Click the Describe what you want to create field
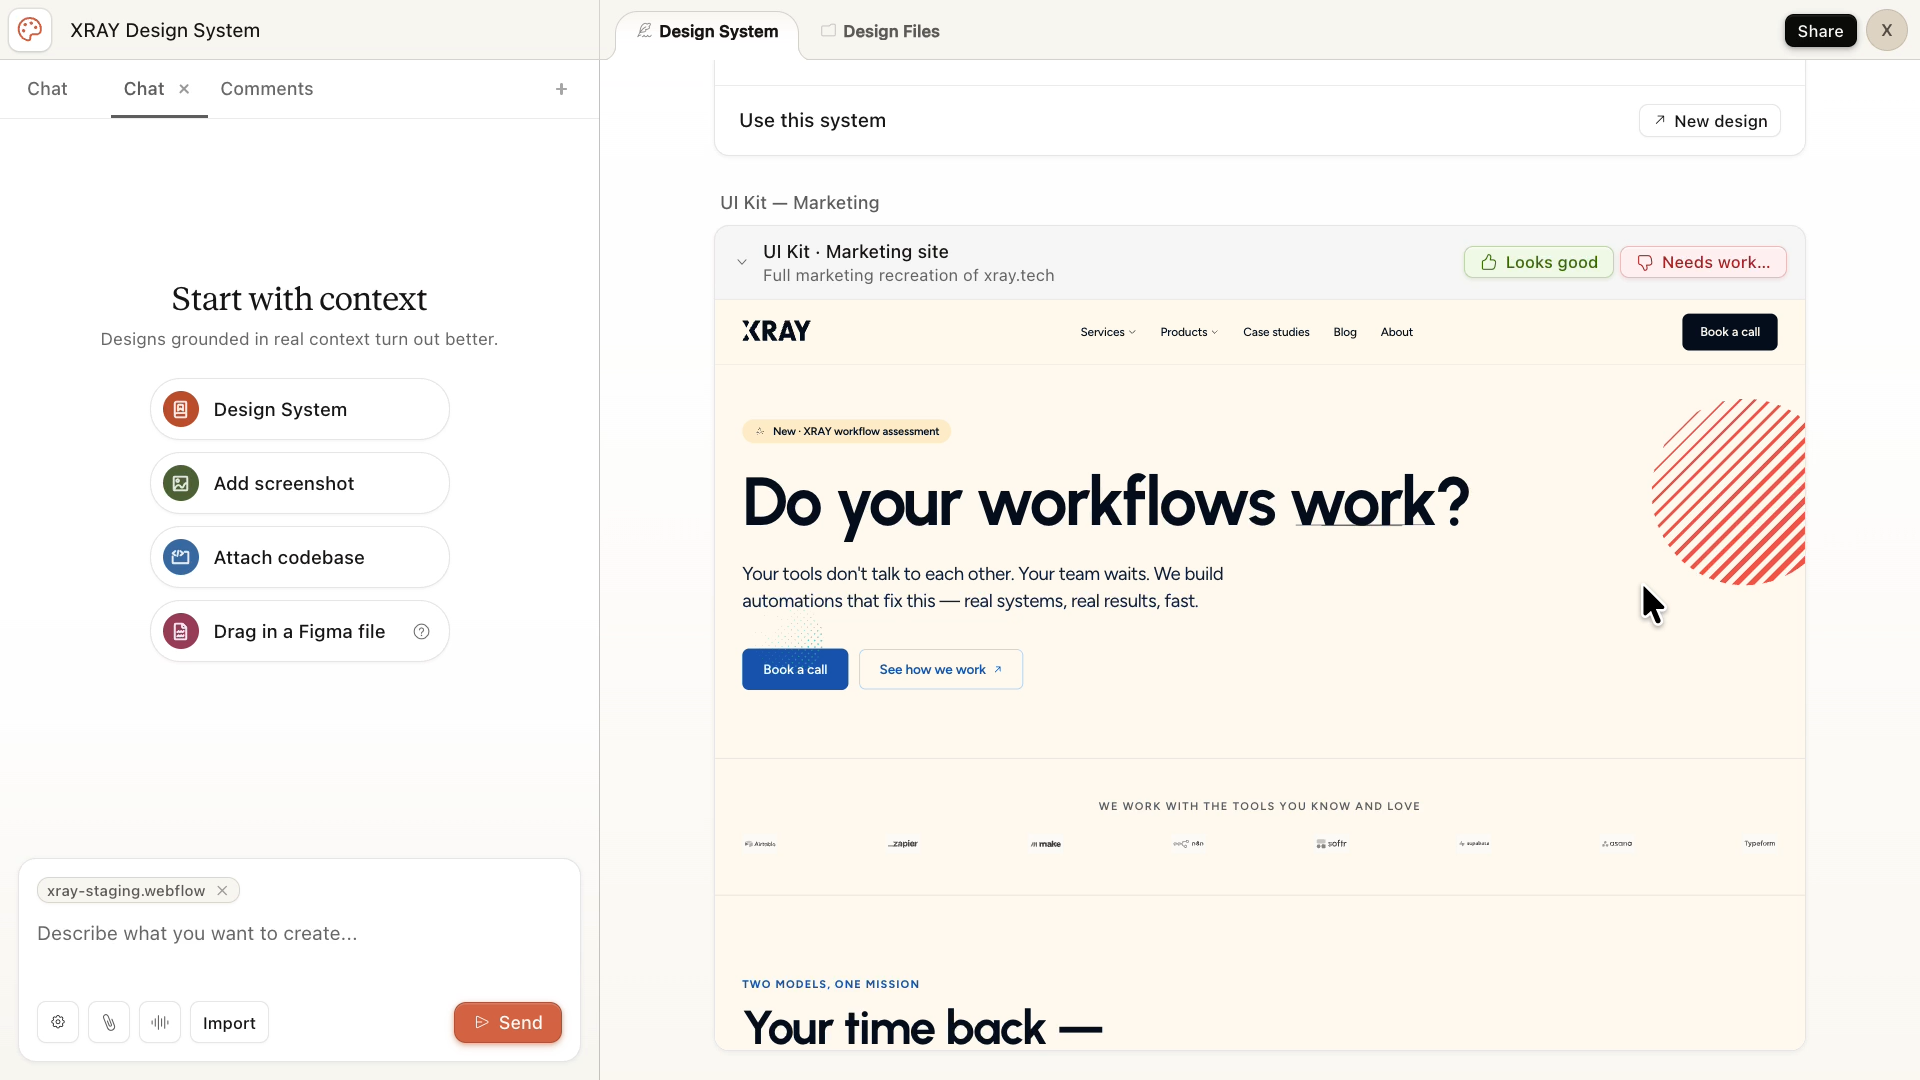The image size is (1920, 1080). tap(197, 933)
